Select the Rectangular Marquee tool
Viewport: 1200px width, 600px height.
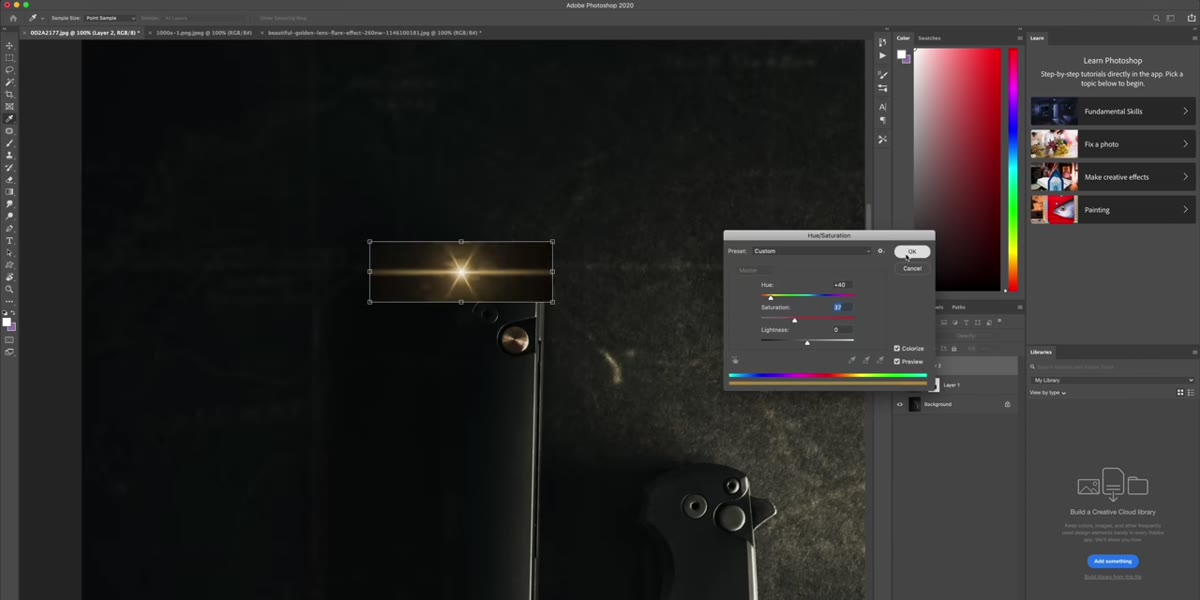click(10, 58)
